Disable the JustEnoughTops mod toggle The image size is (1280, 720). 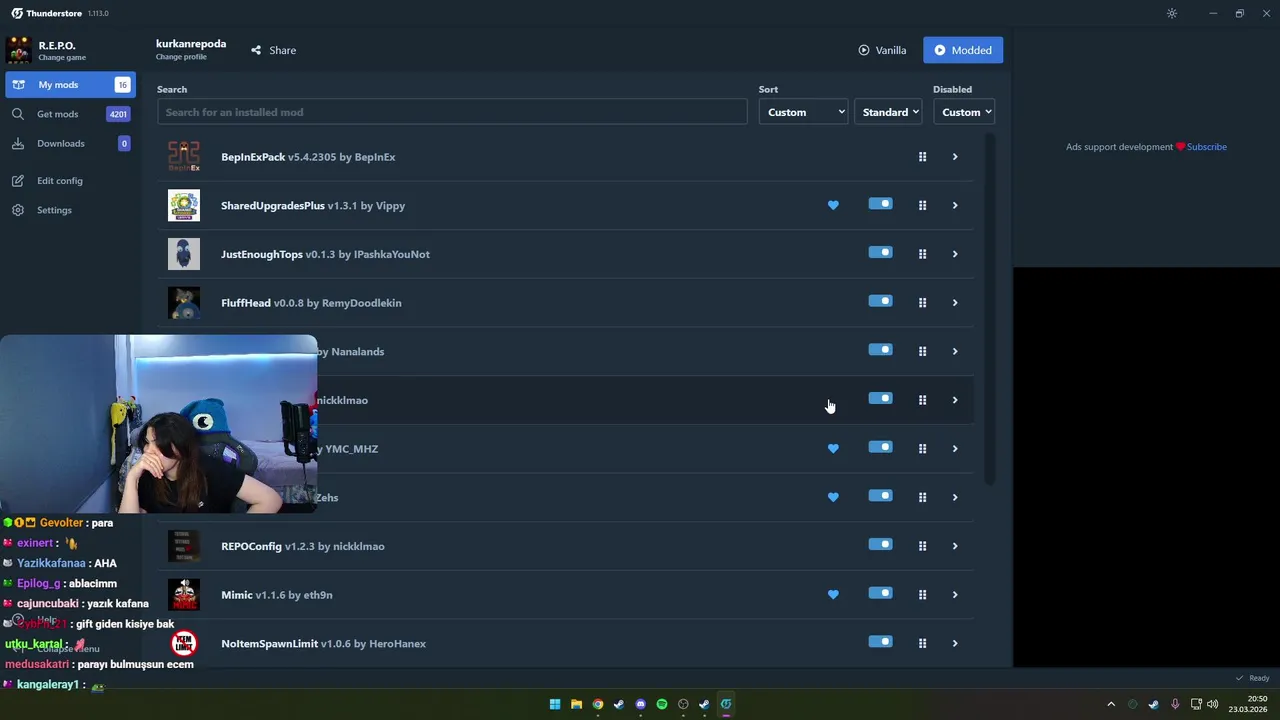(x=880, y=253)
